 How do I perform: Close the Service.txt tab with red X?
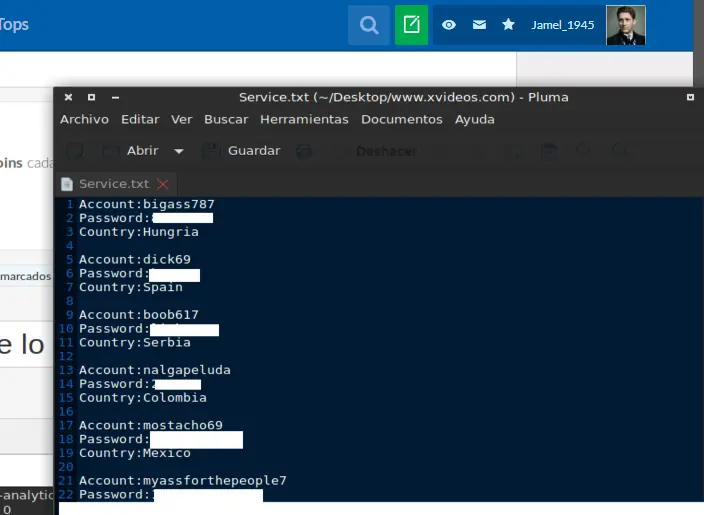163,184
